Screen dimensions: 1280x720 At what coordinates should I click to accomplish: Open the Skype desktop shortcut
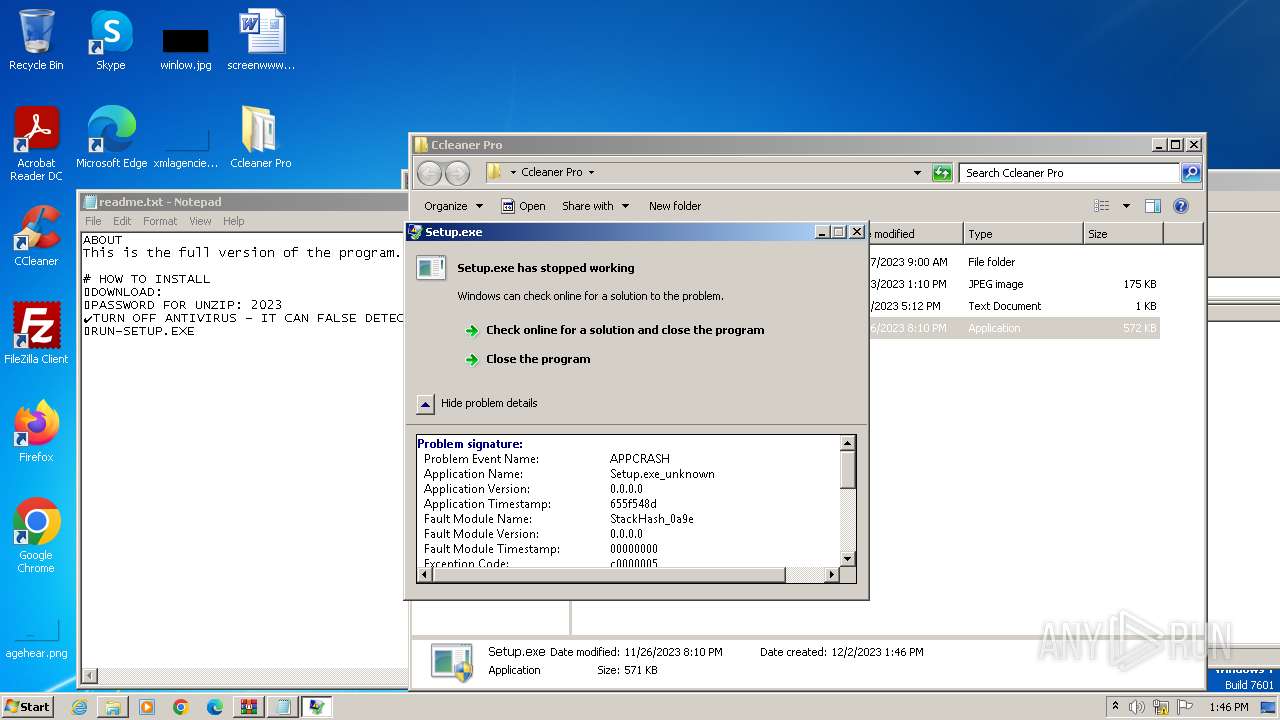click(110, 40)
